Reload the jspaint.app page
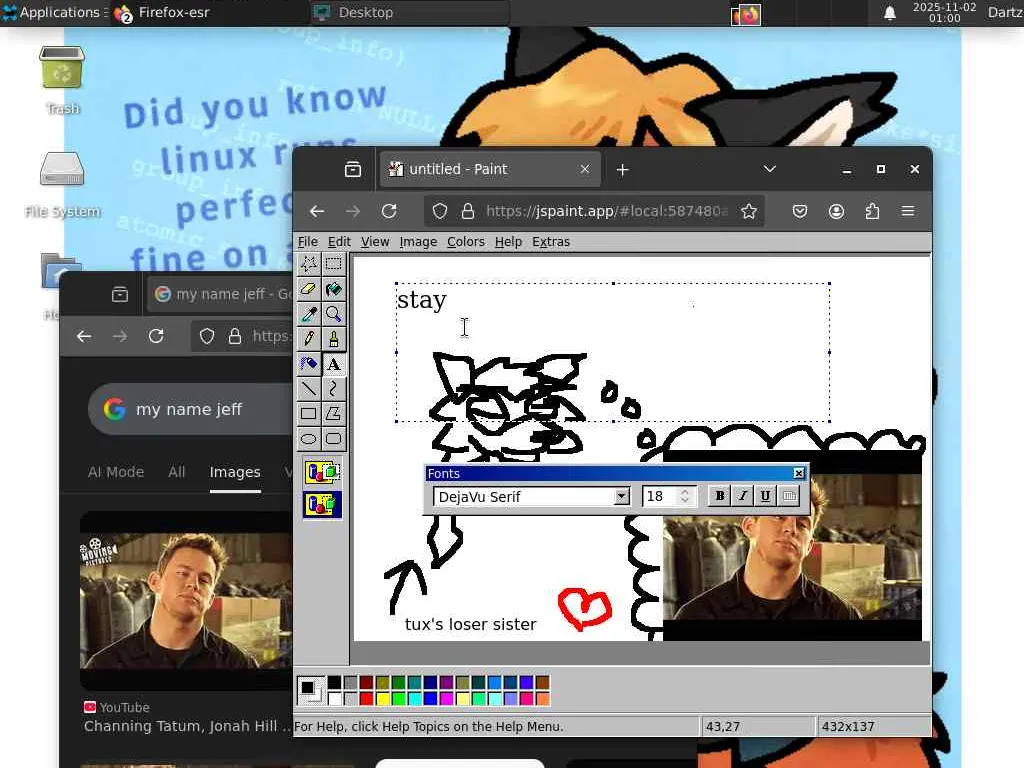This screenshot has width=1024, height=768. (389, 211)
